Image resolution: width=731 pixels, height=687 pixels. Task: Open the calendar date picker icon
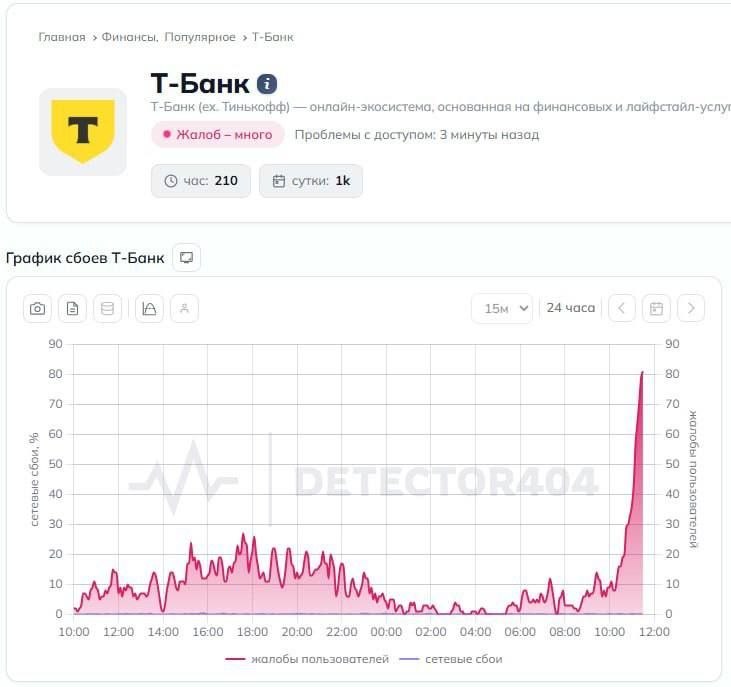coord(656,309)
